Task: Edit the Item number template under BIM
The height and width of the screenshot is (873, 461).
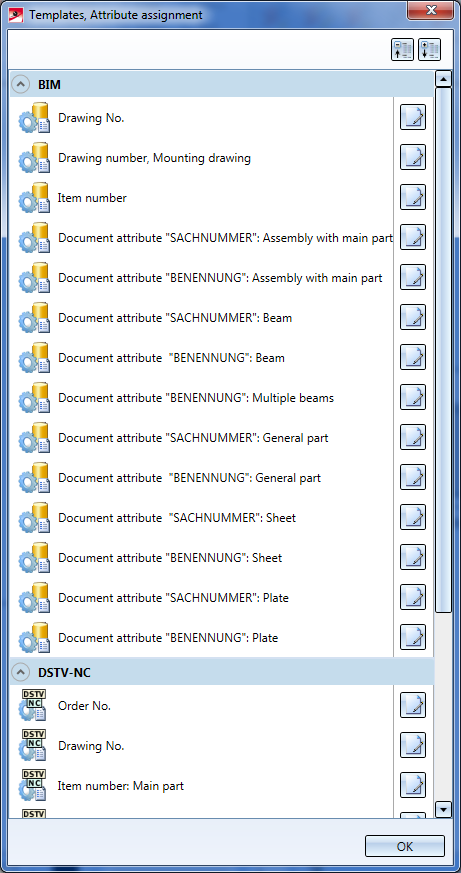Action: (x=413, y=197)
